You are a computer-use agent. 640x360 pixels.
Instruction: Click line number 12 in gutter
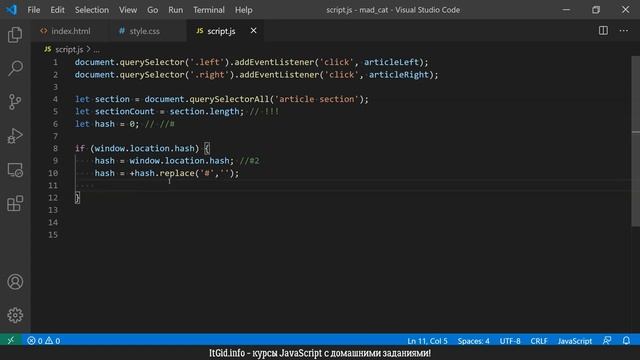coord(53,198)
